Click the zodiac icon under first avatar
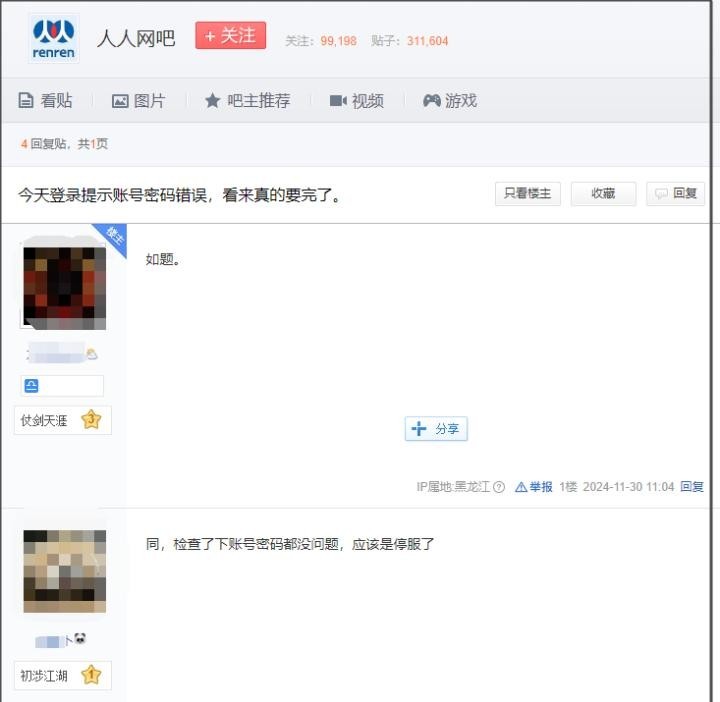 (31, 386)
